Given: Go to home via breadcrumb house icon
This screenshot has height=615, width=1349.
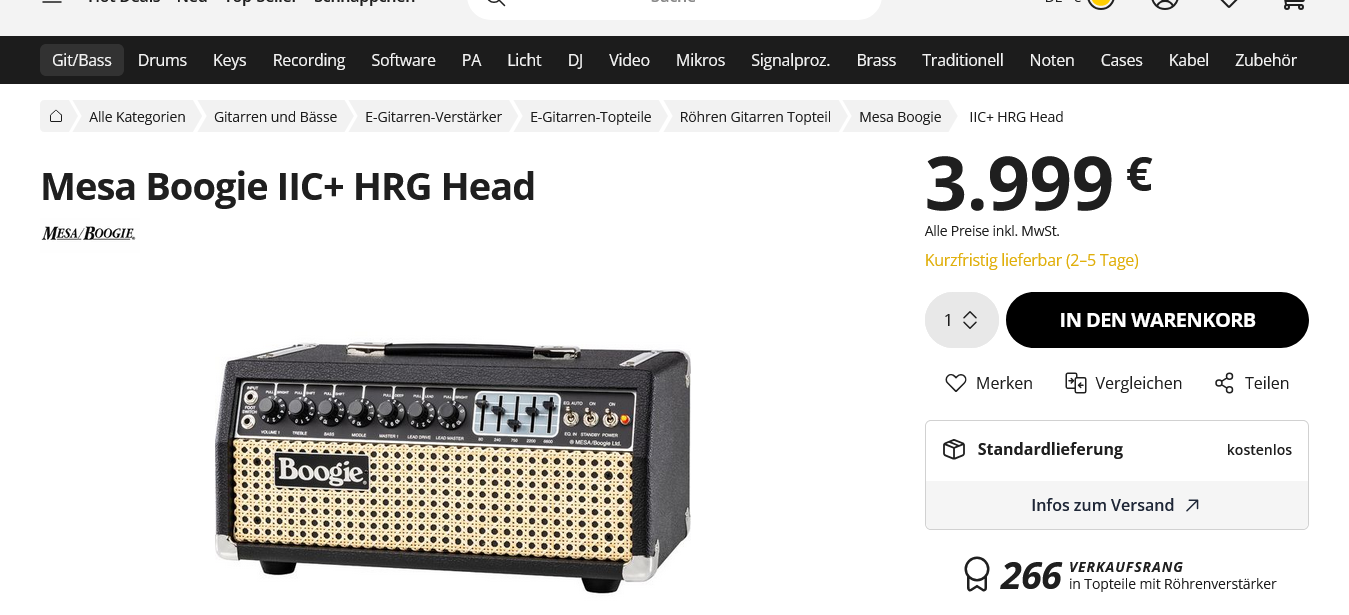Looking at the screenshot, I should (x=56, y=117).
